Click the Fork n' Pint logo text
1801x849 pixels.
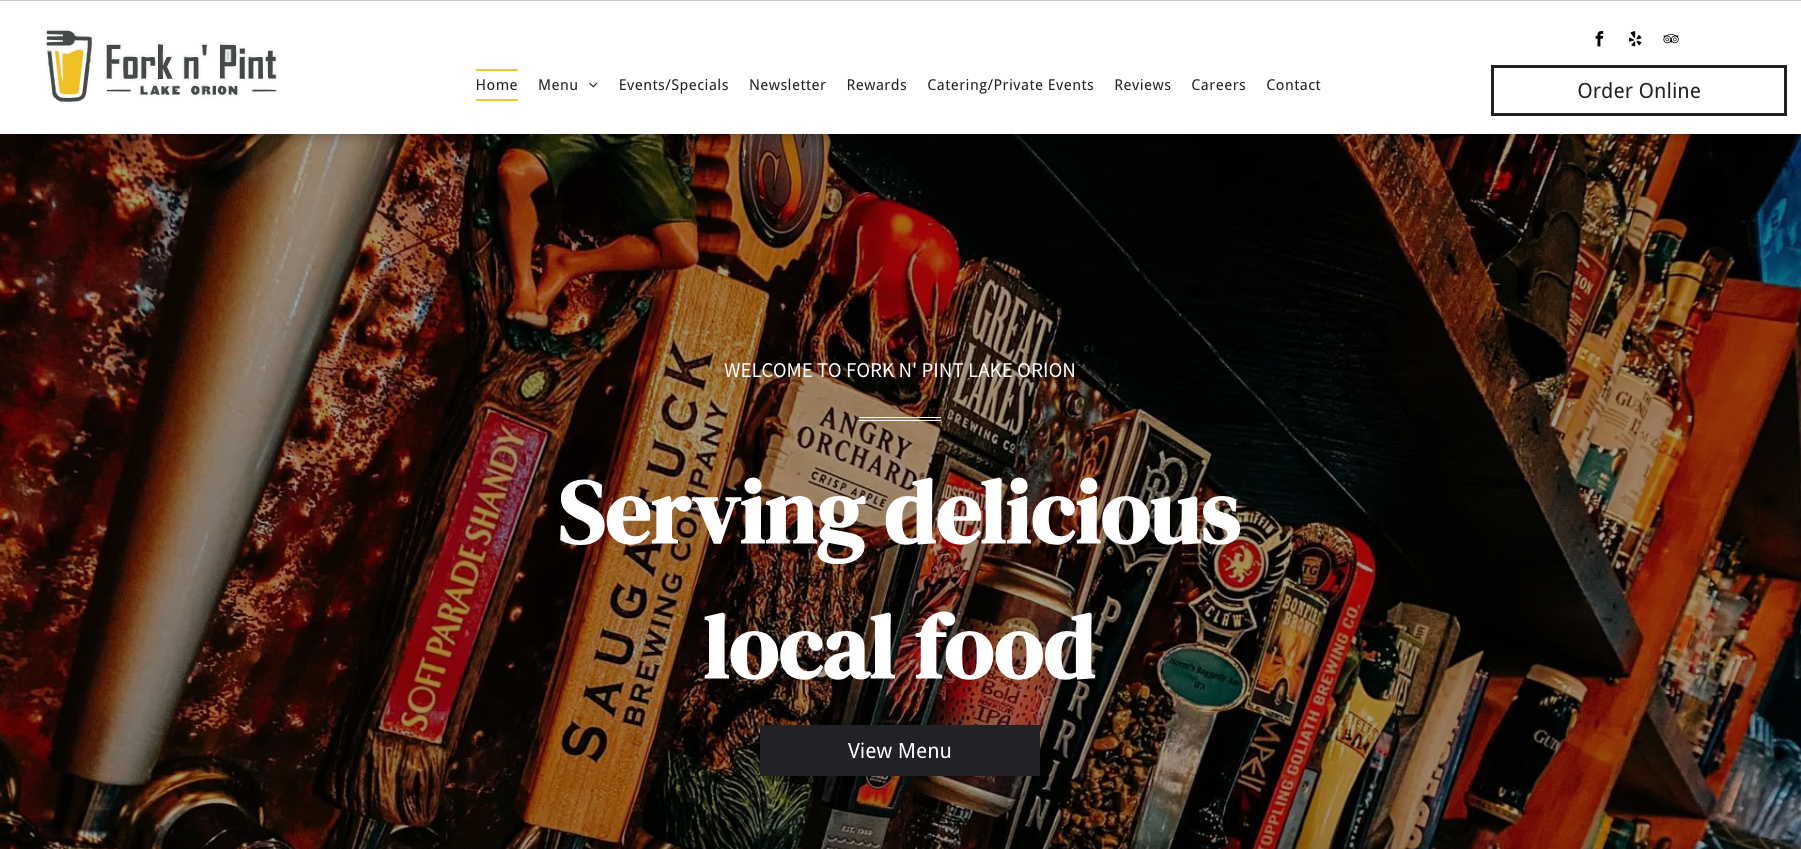pos(191,69)
